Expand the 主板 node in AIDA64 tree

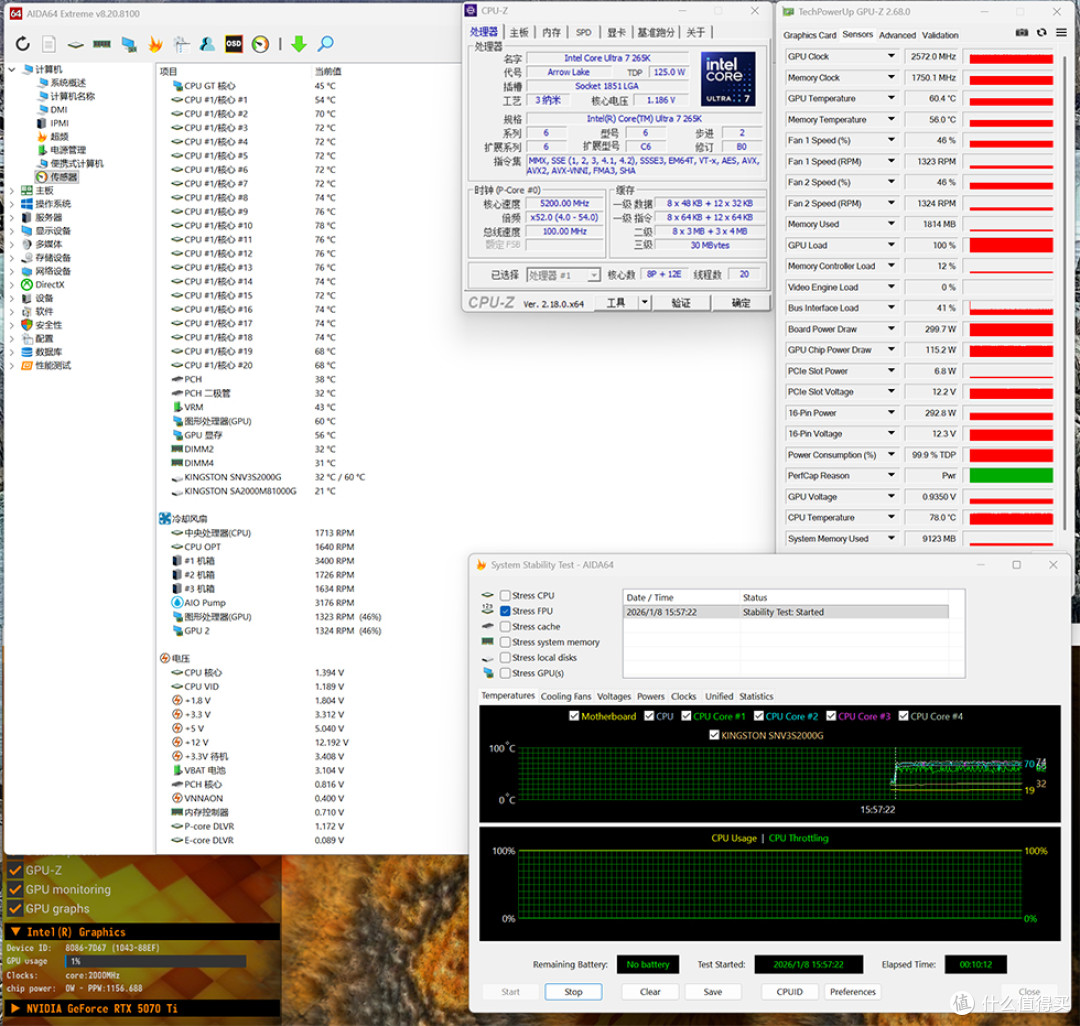[12, 191]
